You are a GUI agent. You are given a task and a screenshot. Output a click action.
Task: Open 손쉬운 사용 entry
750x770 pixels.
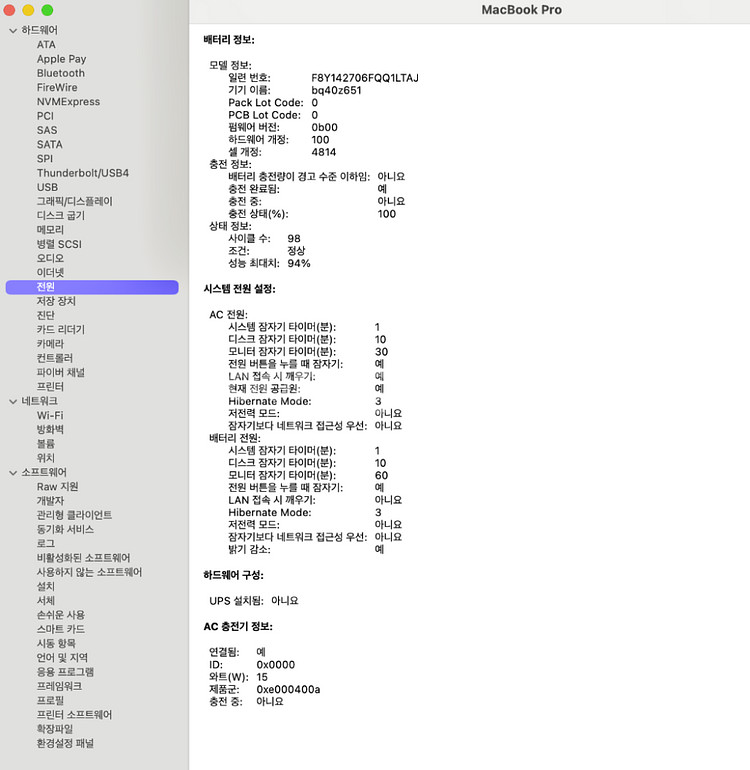coord(61,615)
